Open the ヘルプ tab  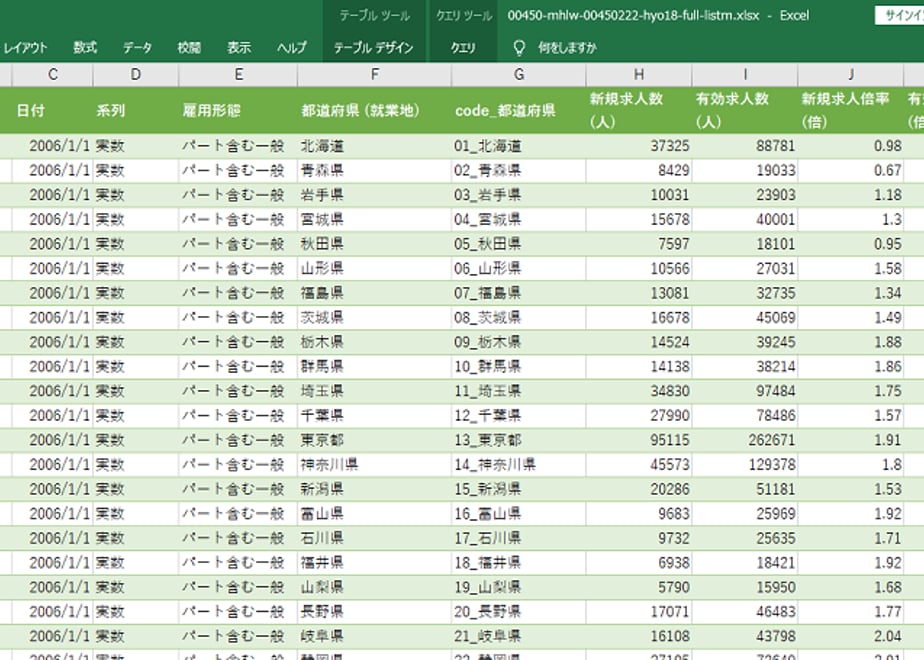coord(292,48)
